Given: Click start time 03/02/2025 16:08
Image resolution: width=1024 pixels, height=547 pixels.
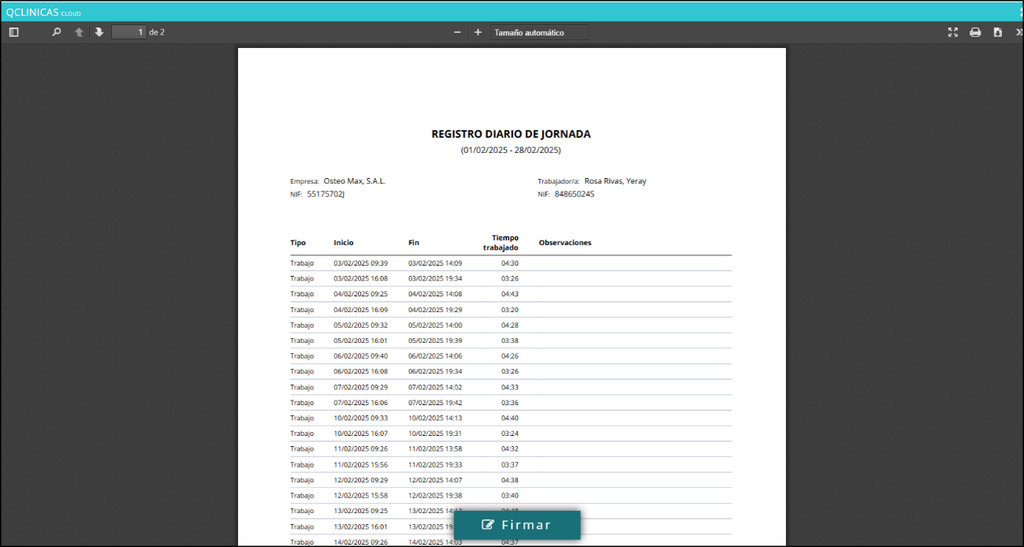Looking at the screenshot, I should [360, 279].
